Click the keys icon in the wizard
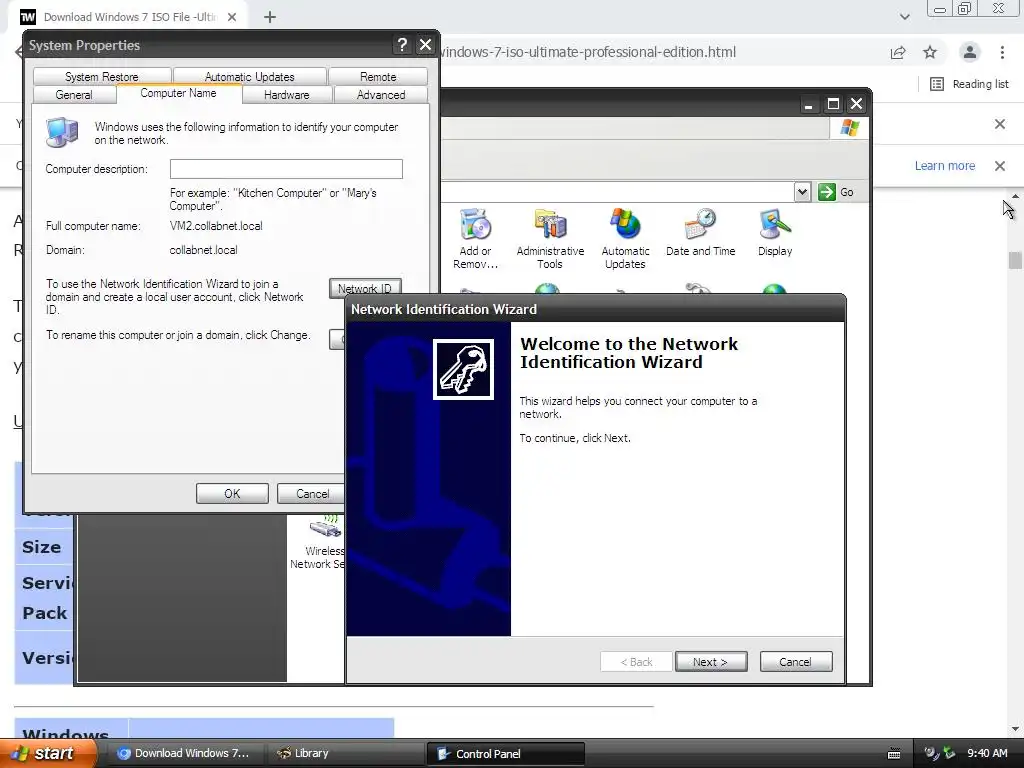 coord(463,369)
